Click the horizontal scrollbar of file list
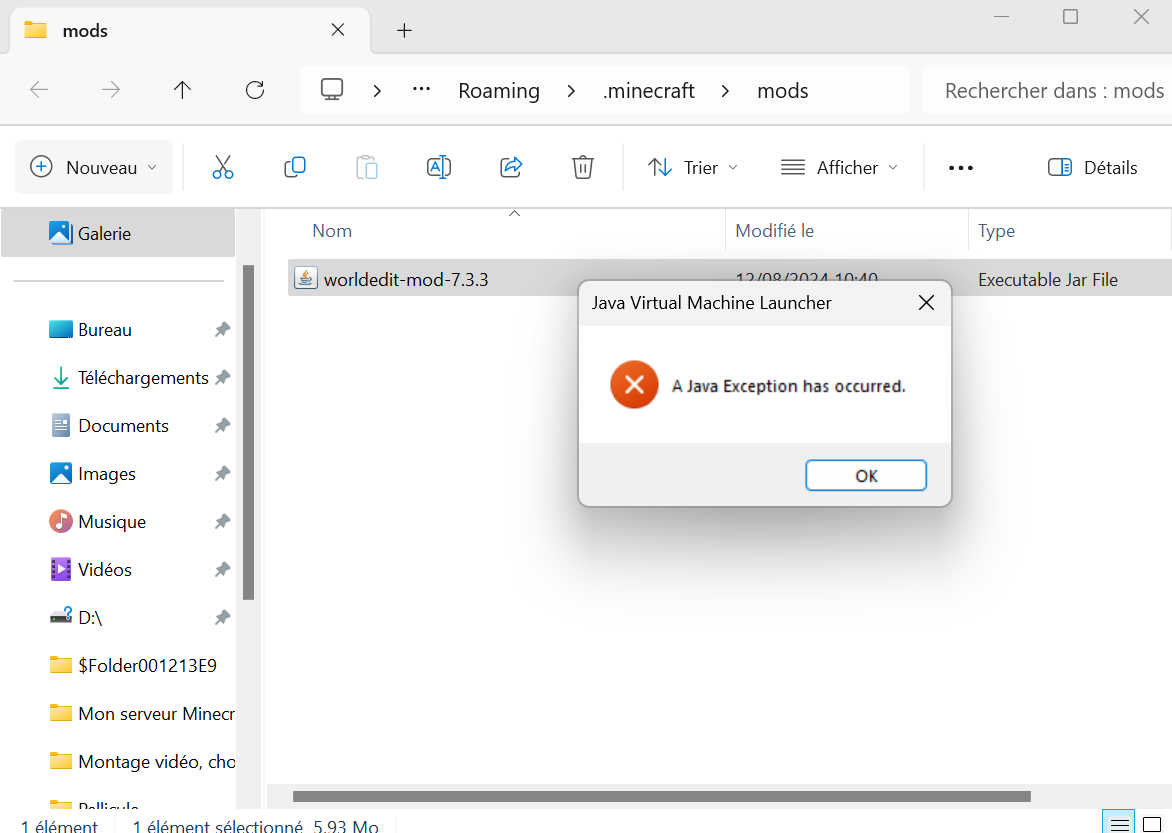 pyautogui.click(x=661, y=796)
